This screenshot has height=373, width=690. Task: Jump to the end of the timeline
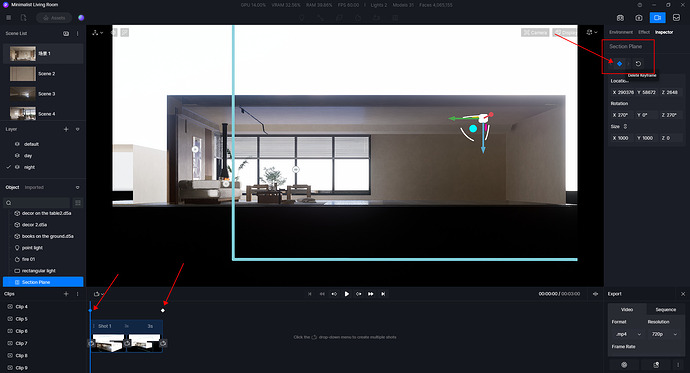click(383, 294)
